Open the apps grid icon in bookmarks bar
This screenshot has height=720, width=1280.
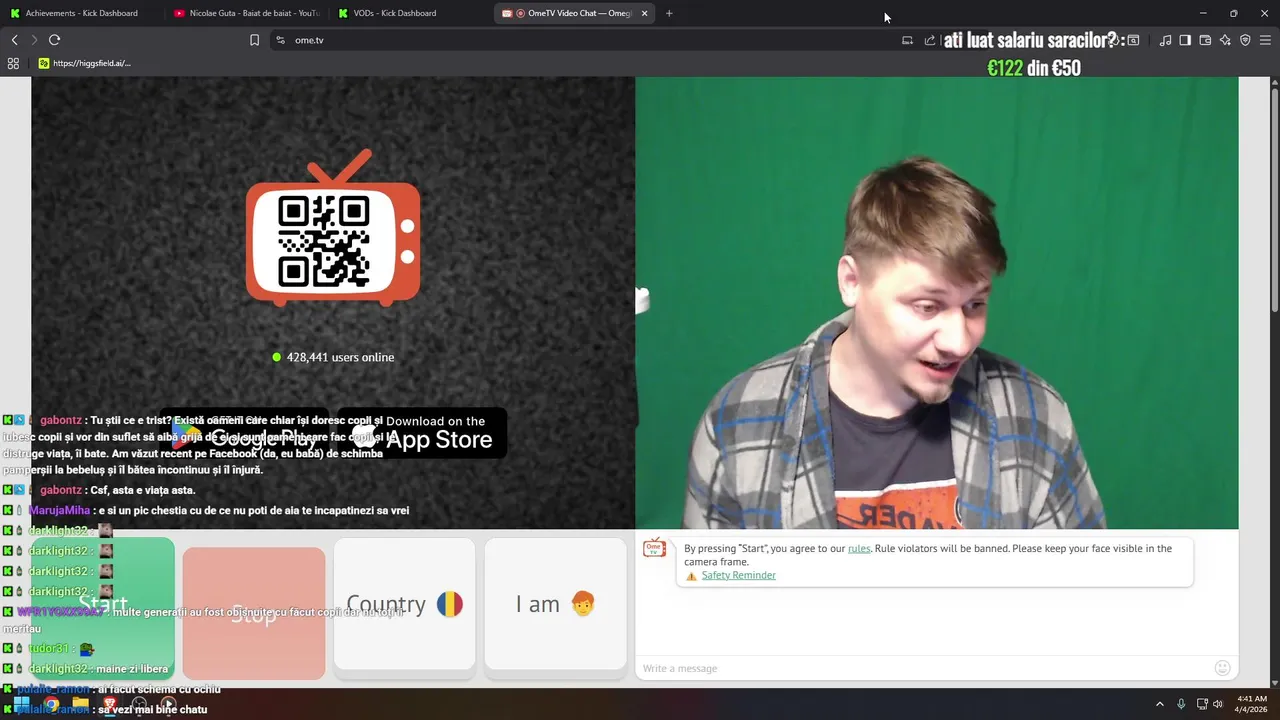click(x=13, y=63)
